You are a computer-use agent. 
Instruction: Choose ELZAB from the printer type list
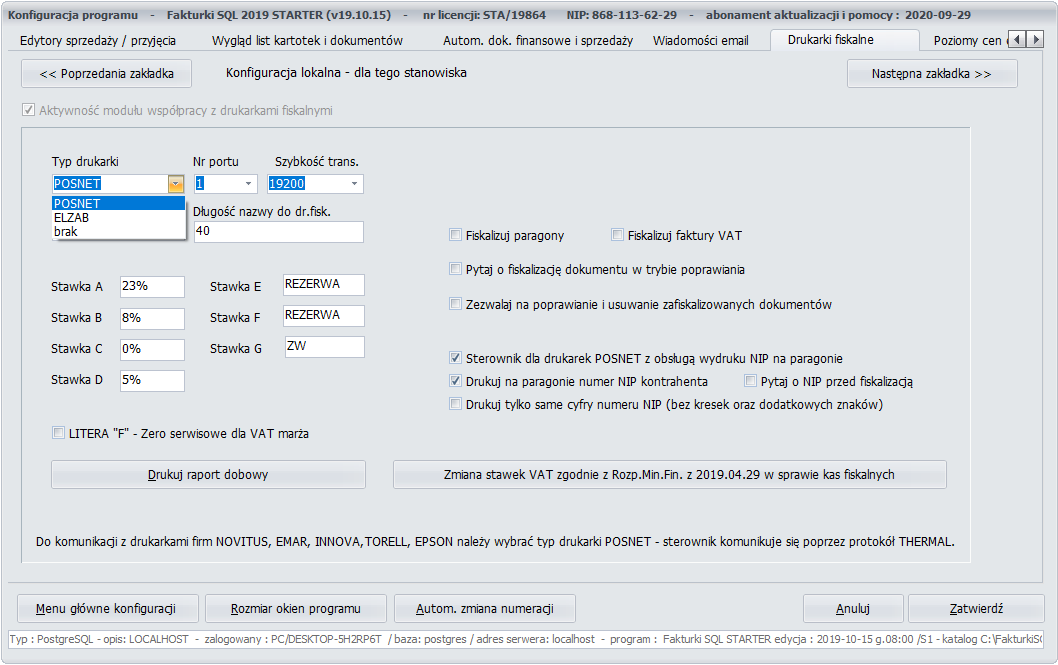tap(118, 218)
